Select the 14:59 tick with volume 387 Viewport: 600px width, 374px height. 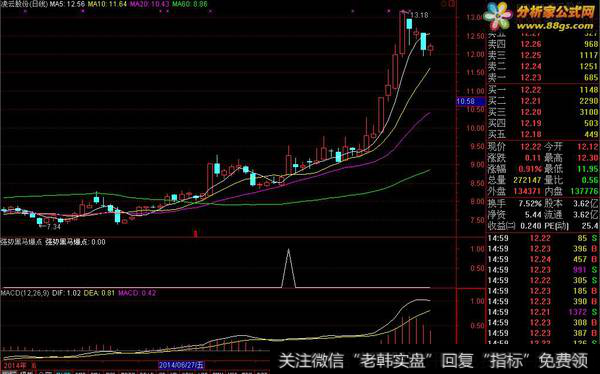[543, 333]
